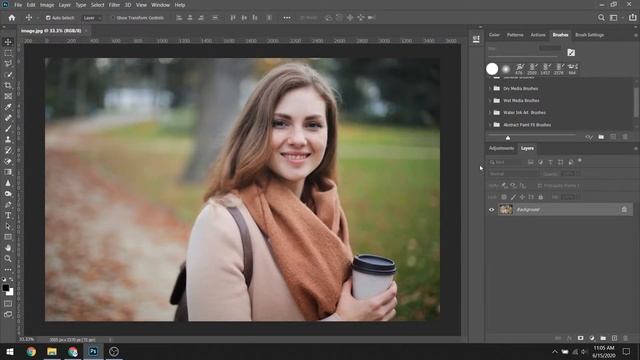Viewport: 640px width, 360px height.
Task: Enable the Auto-Select checkbox
Action: pyautogui.click(x=48, y=18)
